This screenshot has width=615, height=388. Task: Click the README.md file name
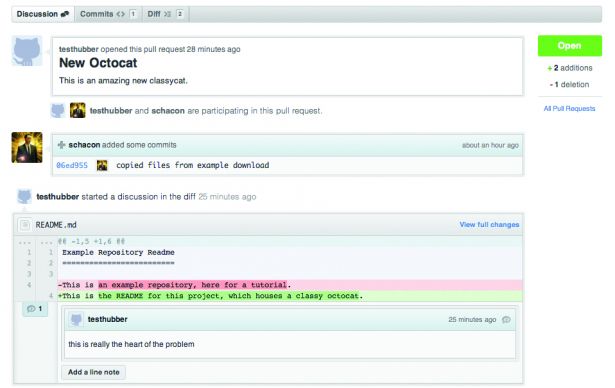pos(56,225)
